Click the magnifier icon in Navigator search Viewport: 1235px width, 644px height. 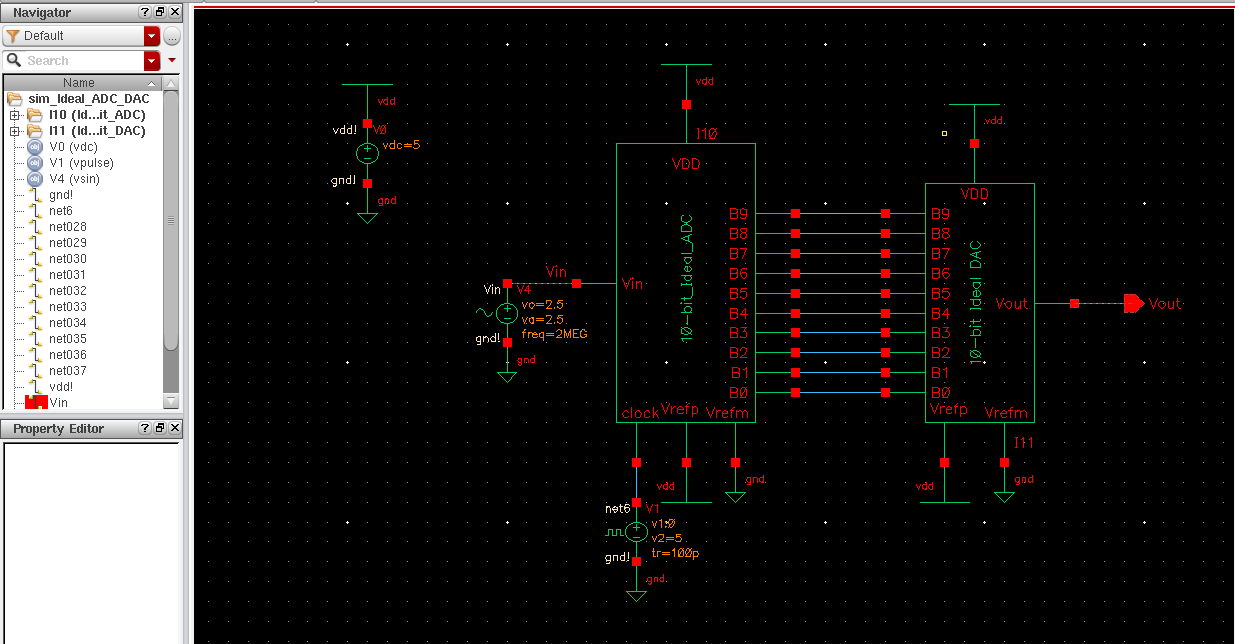14,61
